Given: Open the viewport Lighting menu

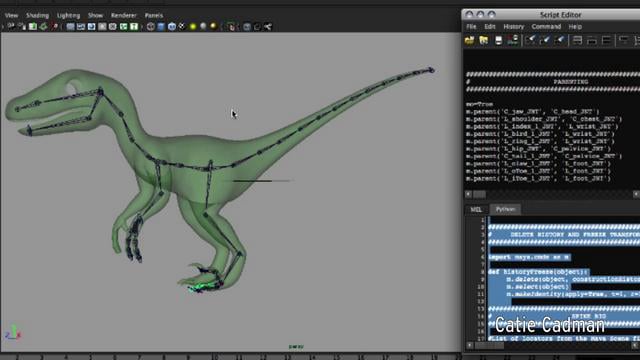Looking at the screenshot, I should pos(69,16).
